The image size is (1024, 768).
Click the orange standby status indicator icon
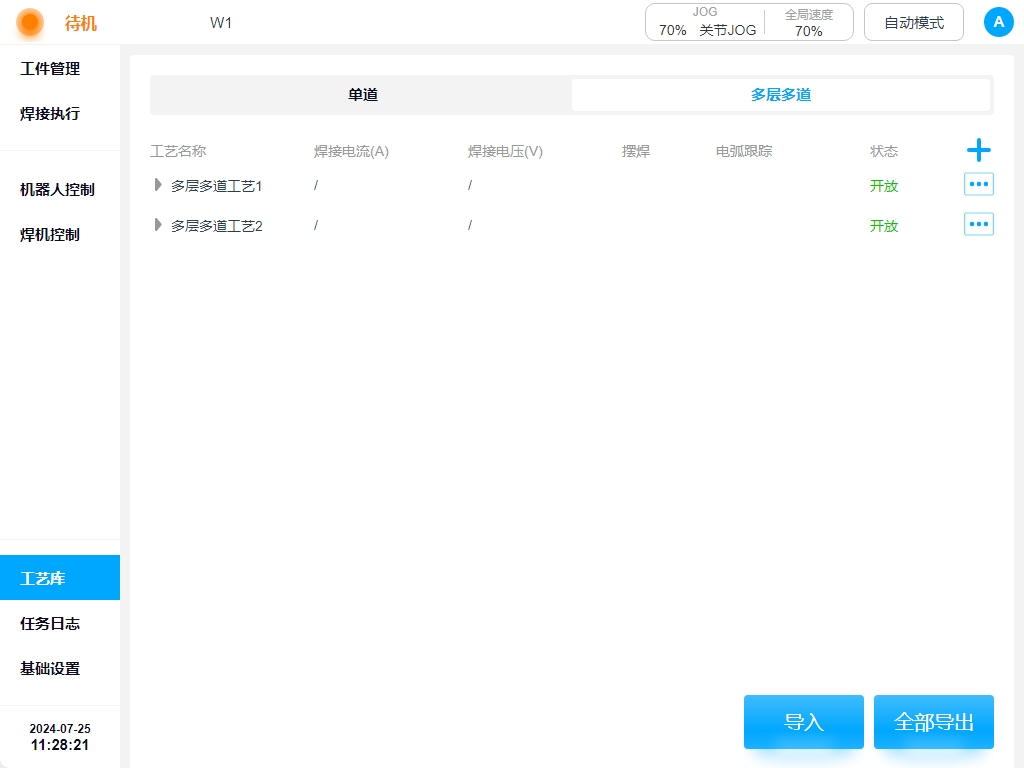[x=30, y=22]
